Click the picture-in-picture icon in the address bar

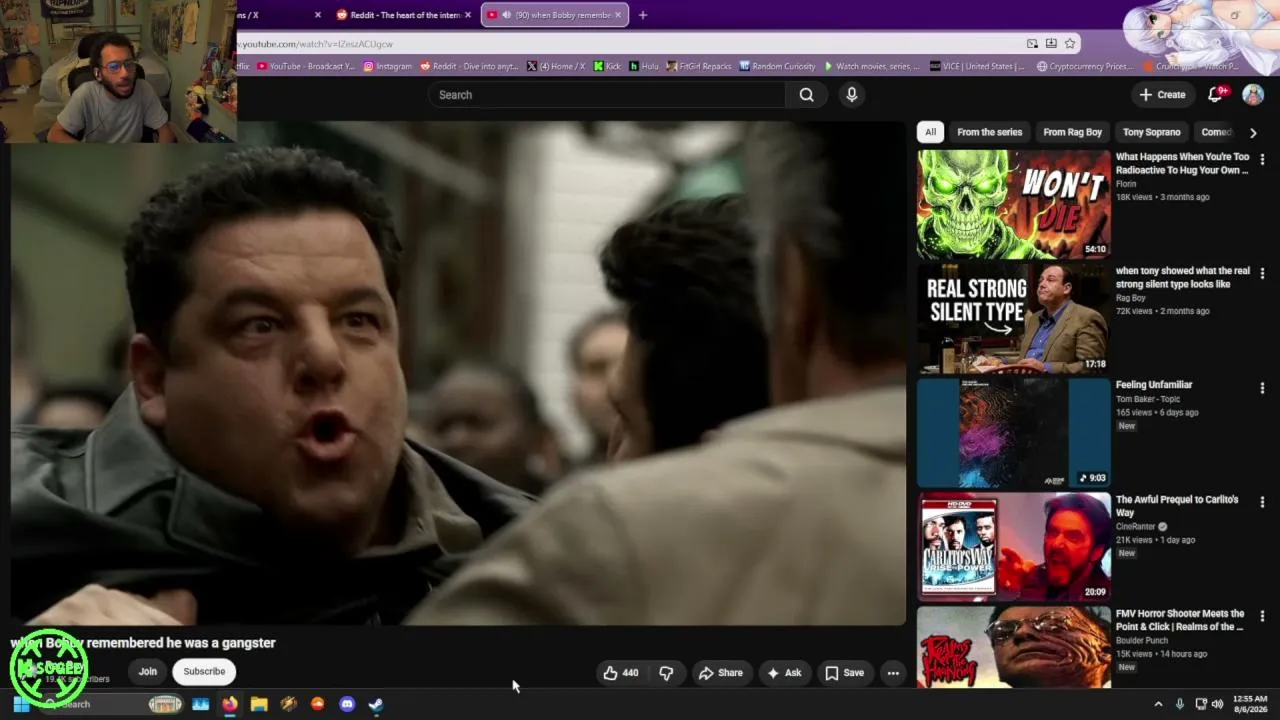coord(1032,44)
